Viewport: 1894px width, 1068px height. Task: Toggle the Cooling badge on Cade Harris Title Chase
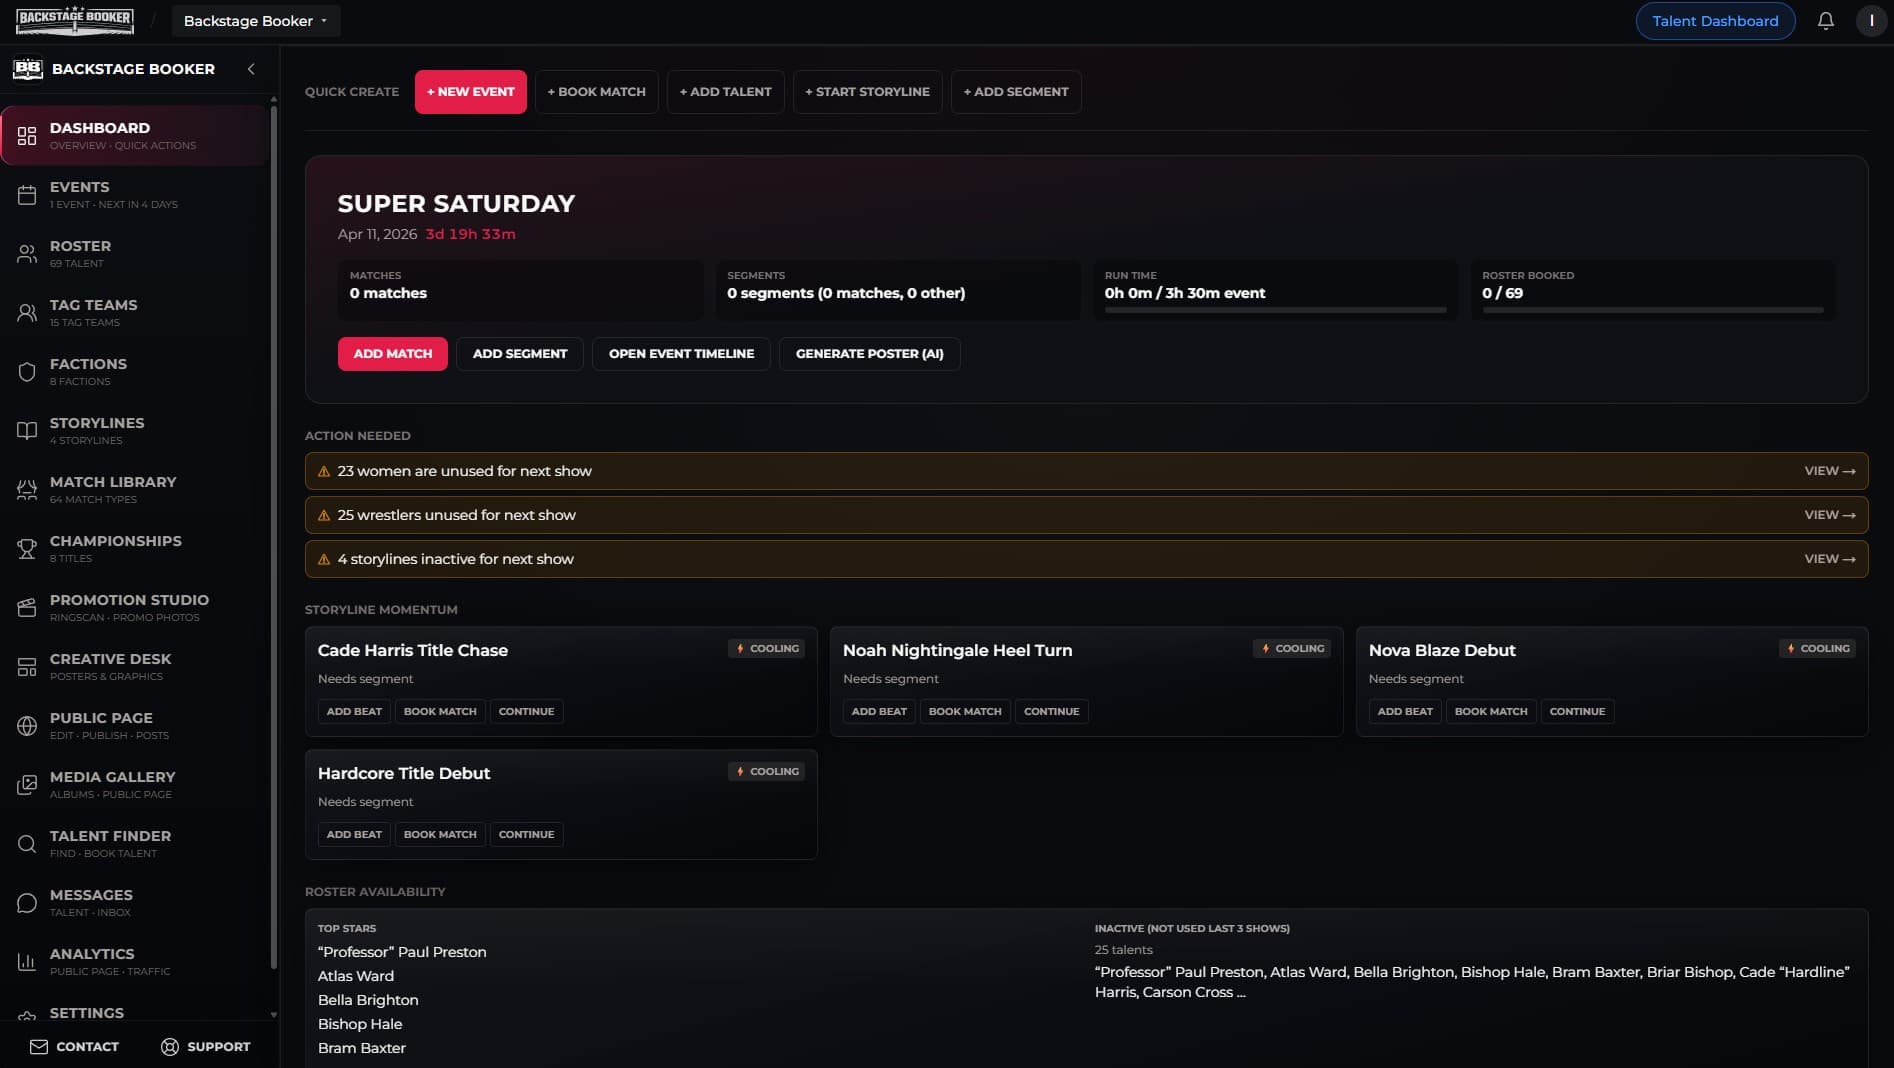click(x=767, y=648)
